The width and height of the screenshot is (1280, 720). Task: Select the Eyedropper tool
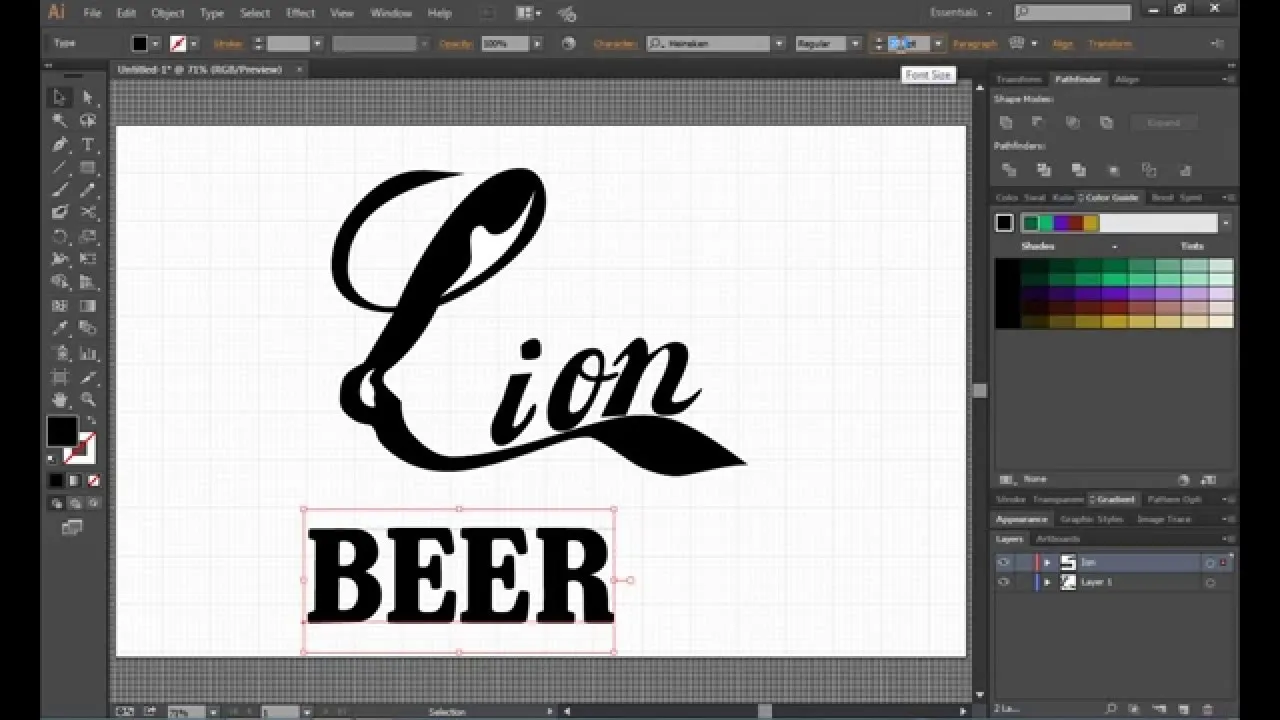pyautogui.click(x=59, y=328)
